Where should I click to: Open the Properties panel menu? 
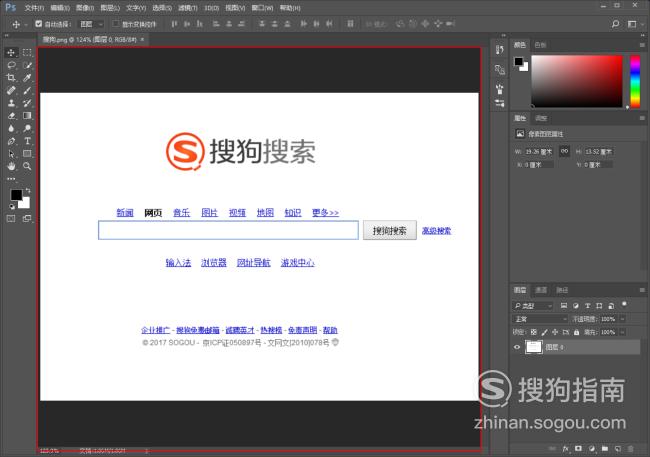pos(642,118)
